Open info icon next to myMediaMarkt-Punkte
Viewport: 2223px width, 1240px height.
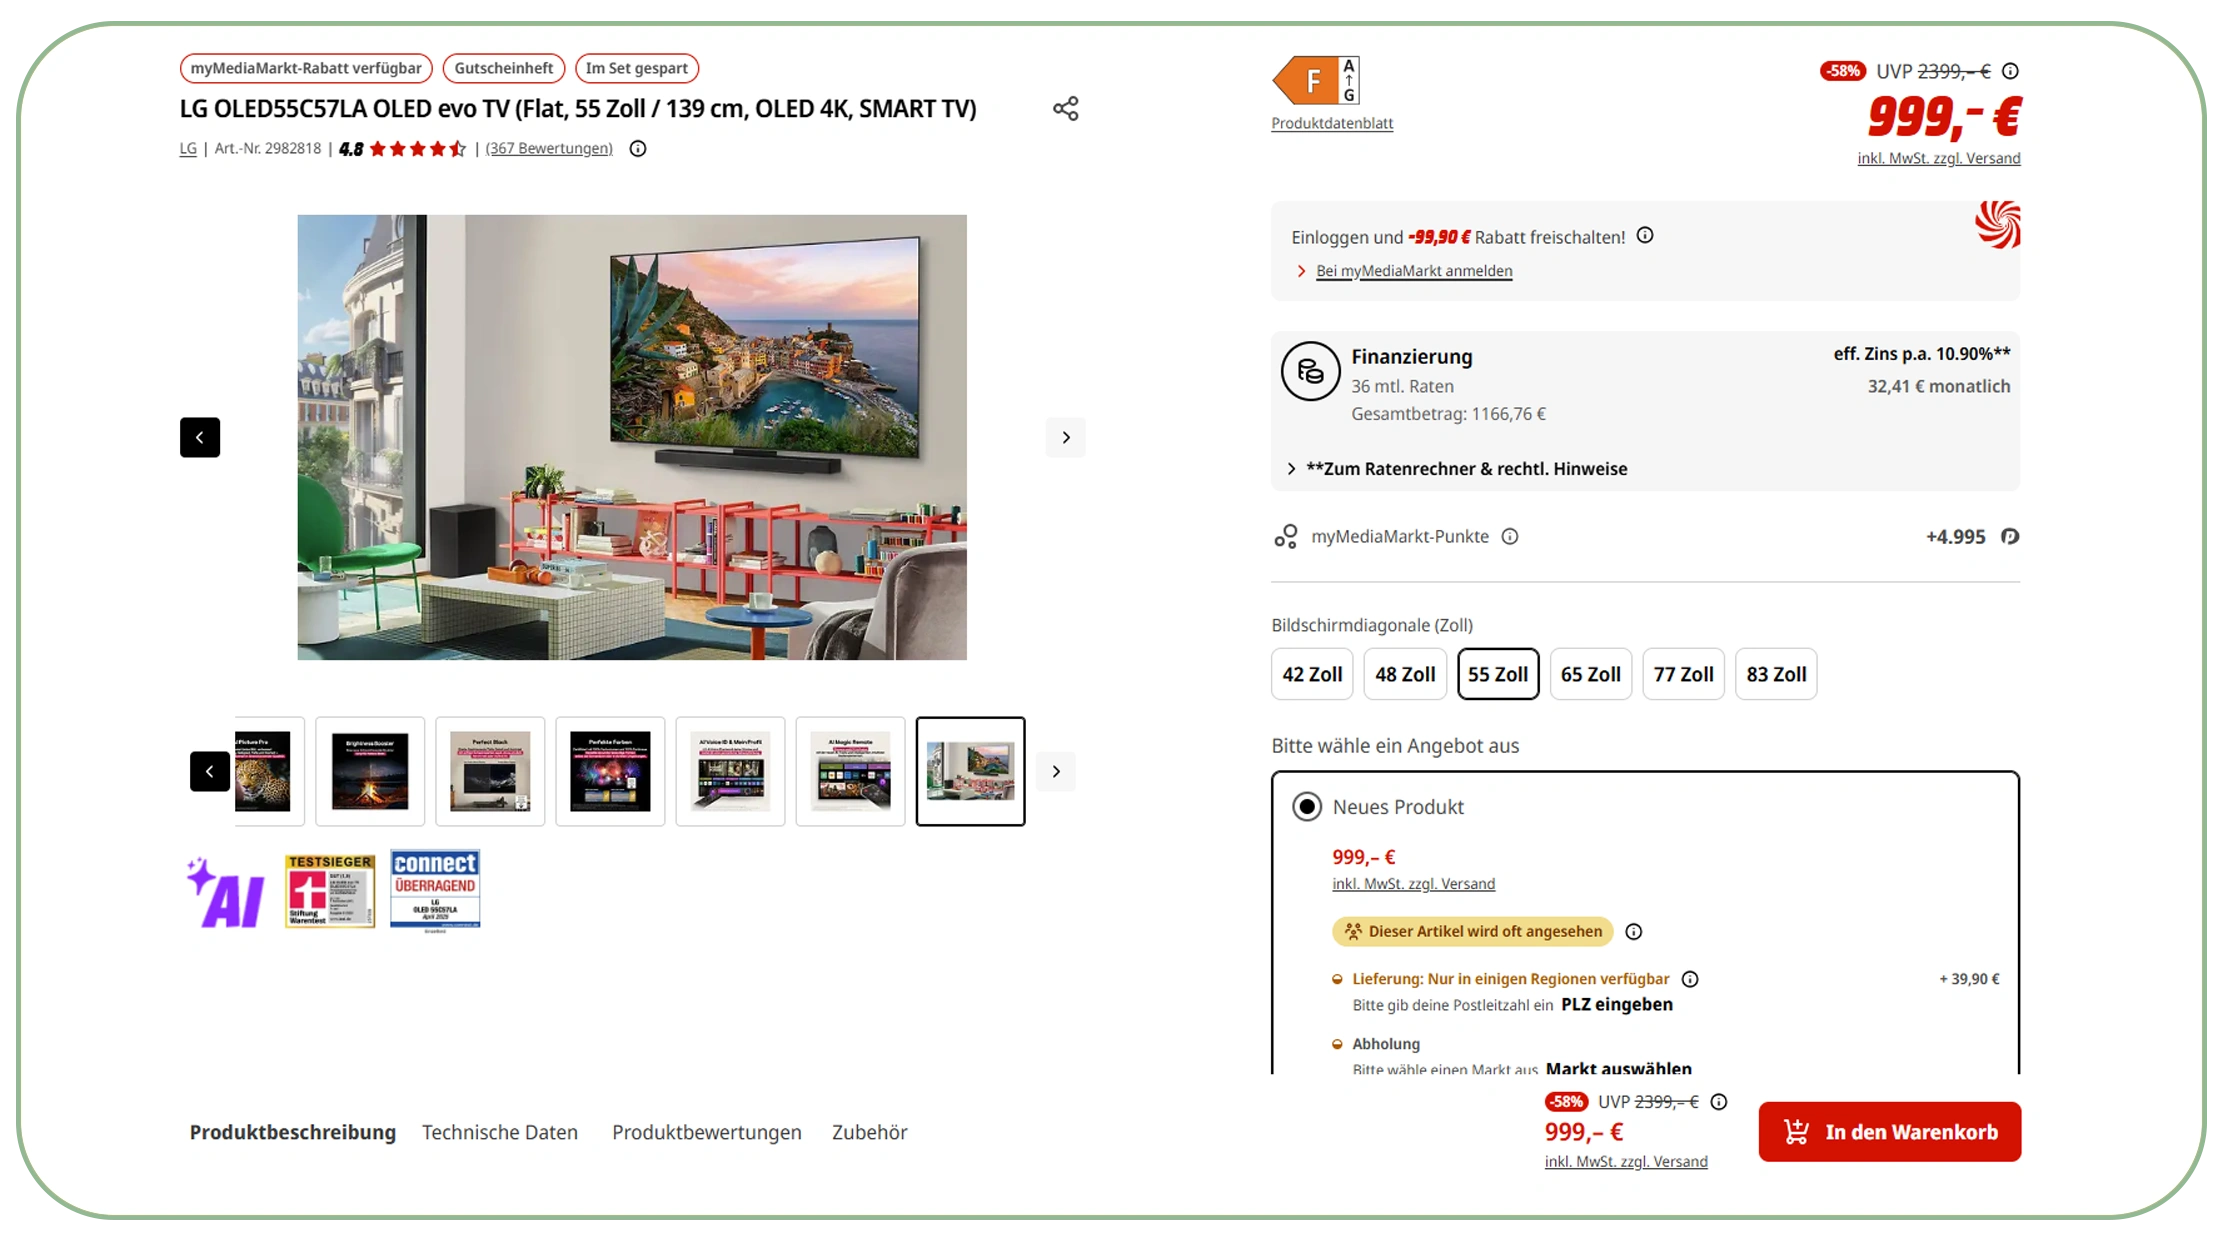click(1510, 537)
